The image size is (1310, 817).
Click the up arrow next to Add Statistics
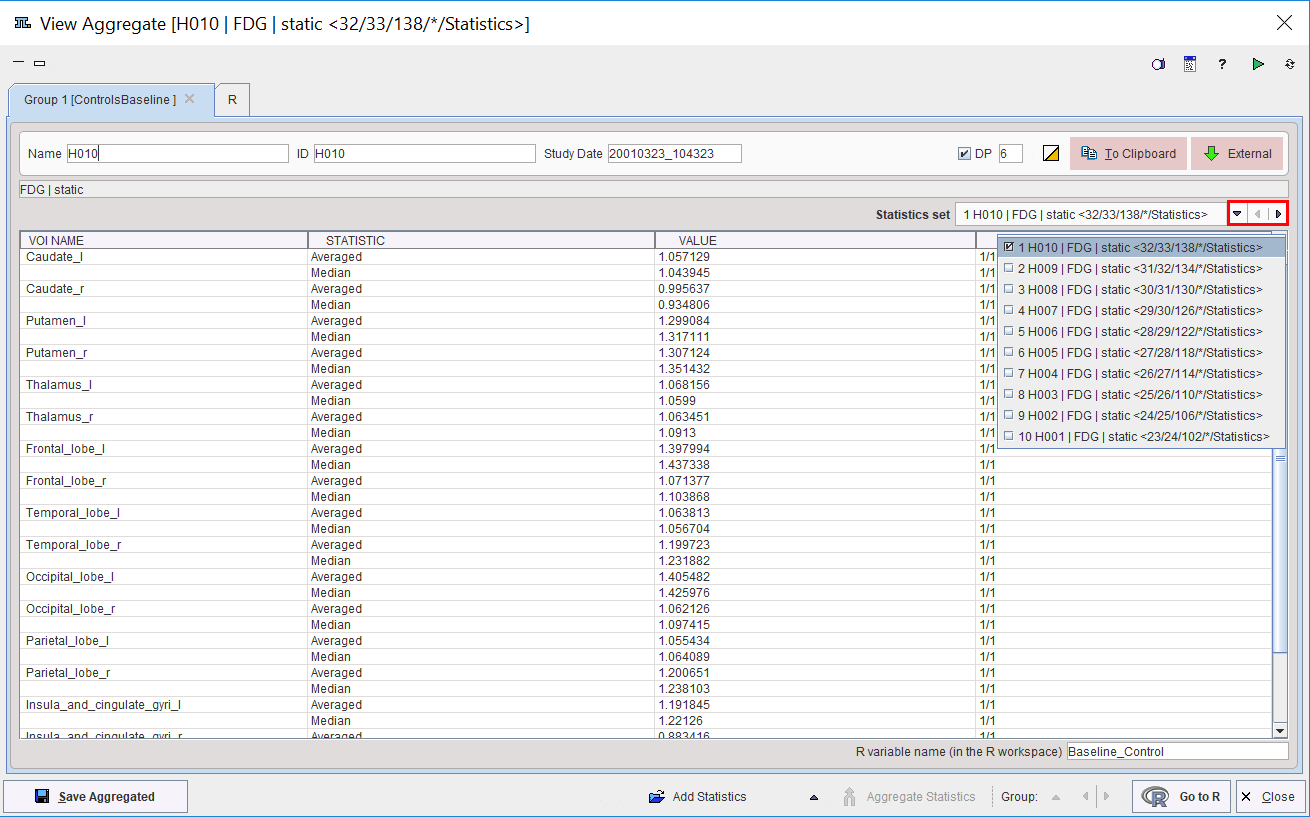(814, 797)
